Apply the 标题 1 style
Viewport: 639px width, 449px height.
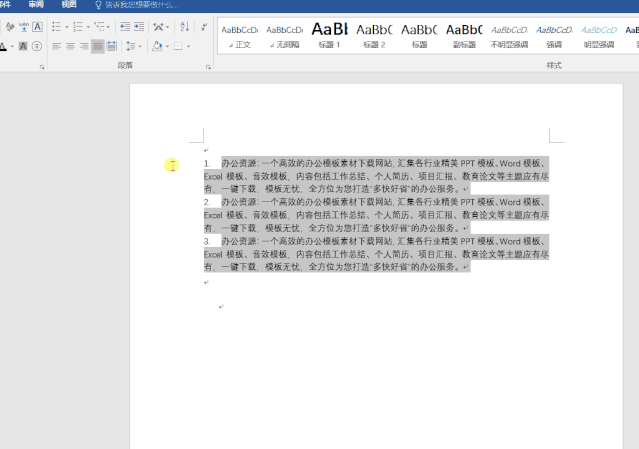point(329,36)
